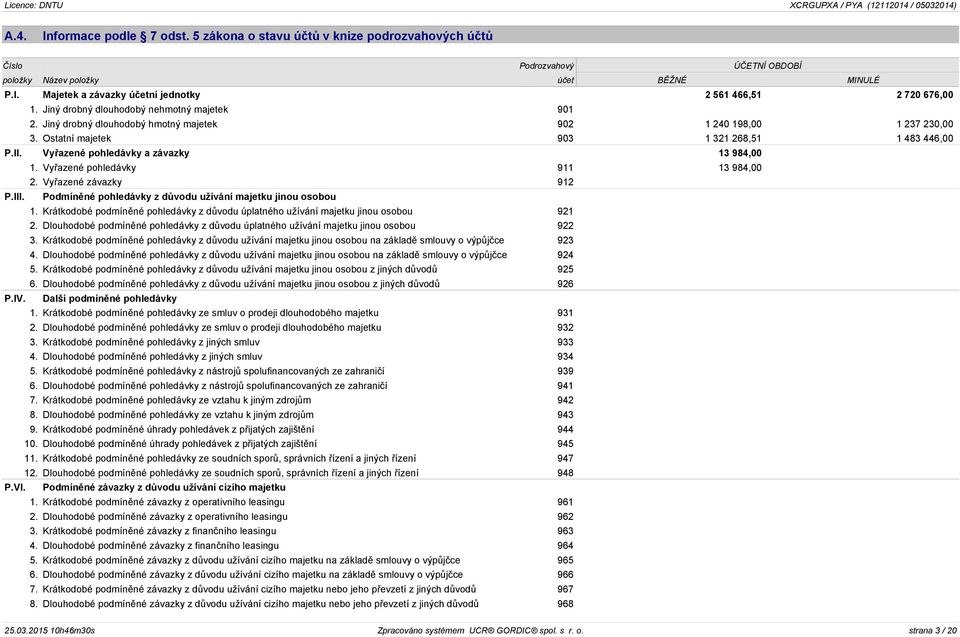Click the value 2 720 676,00
The width and height of the screenshot is (960, 637).
(x=924, y=95)
